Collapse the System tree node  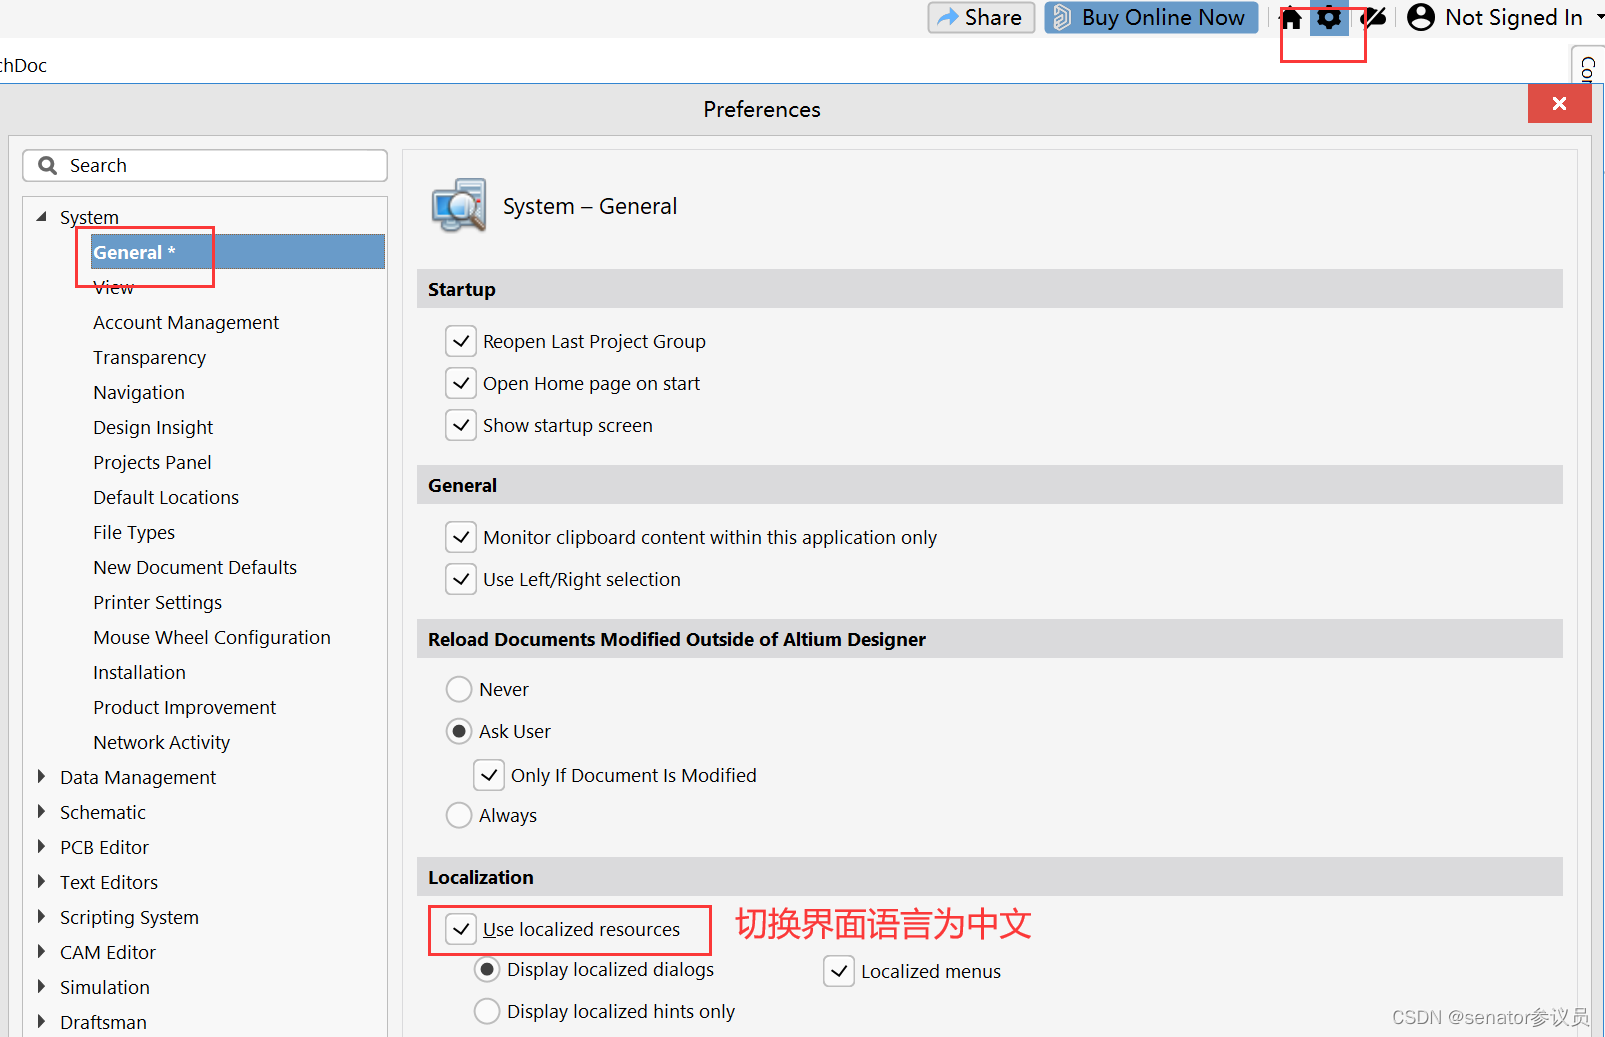41,216
